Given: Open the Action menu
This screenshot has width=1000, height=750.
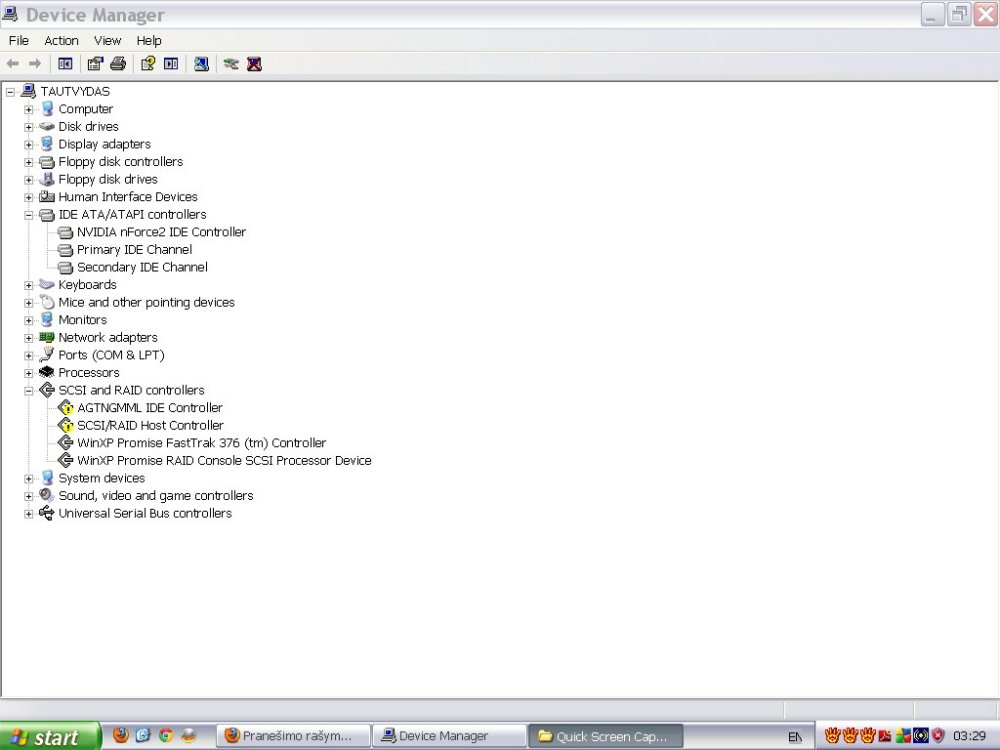Looking at the screenshot, I should [61, 41].
